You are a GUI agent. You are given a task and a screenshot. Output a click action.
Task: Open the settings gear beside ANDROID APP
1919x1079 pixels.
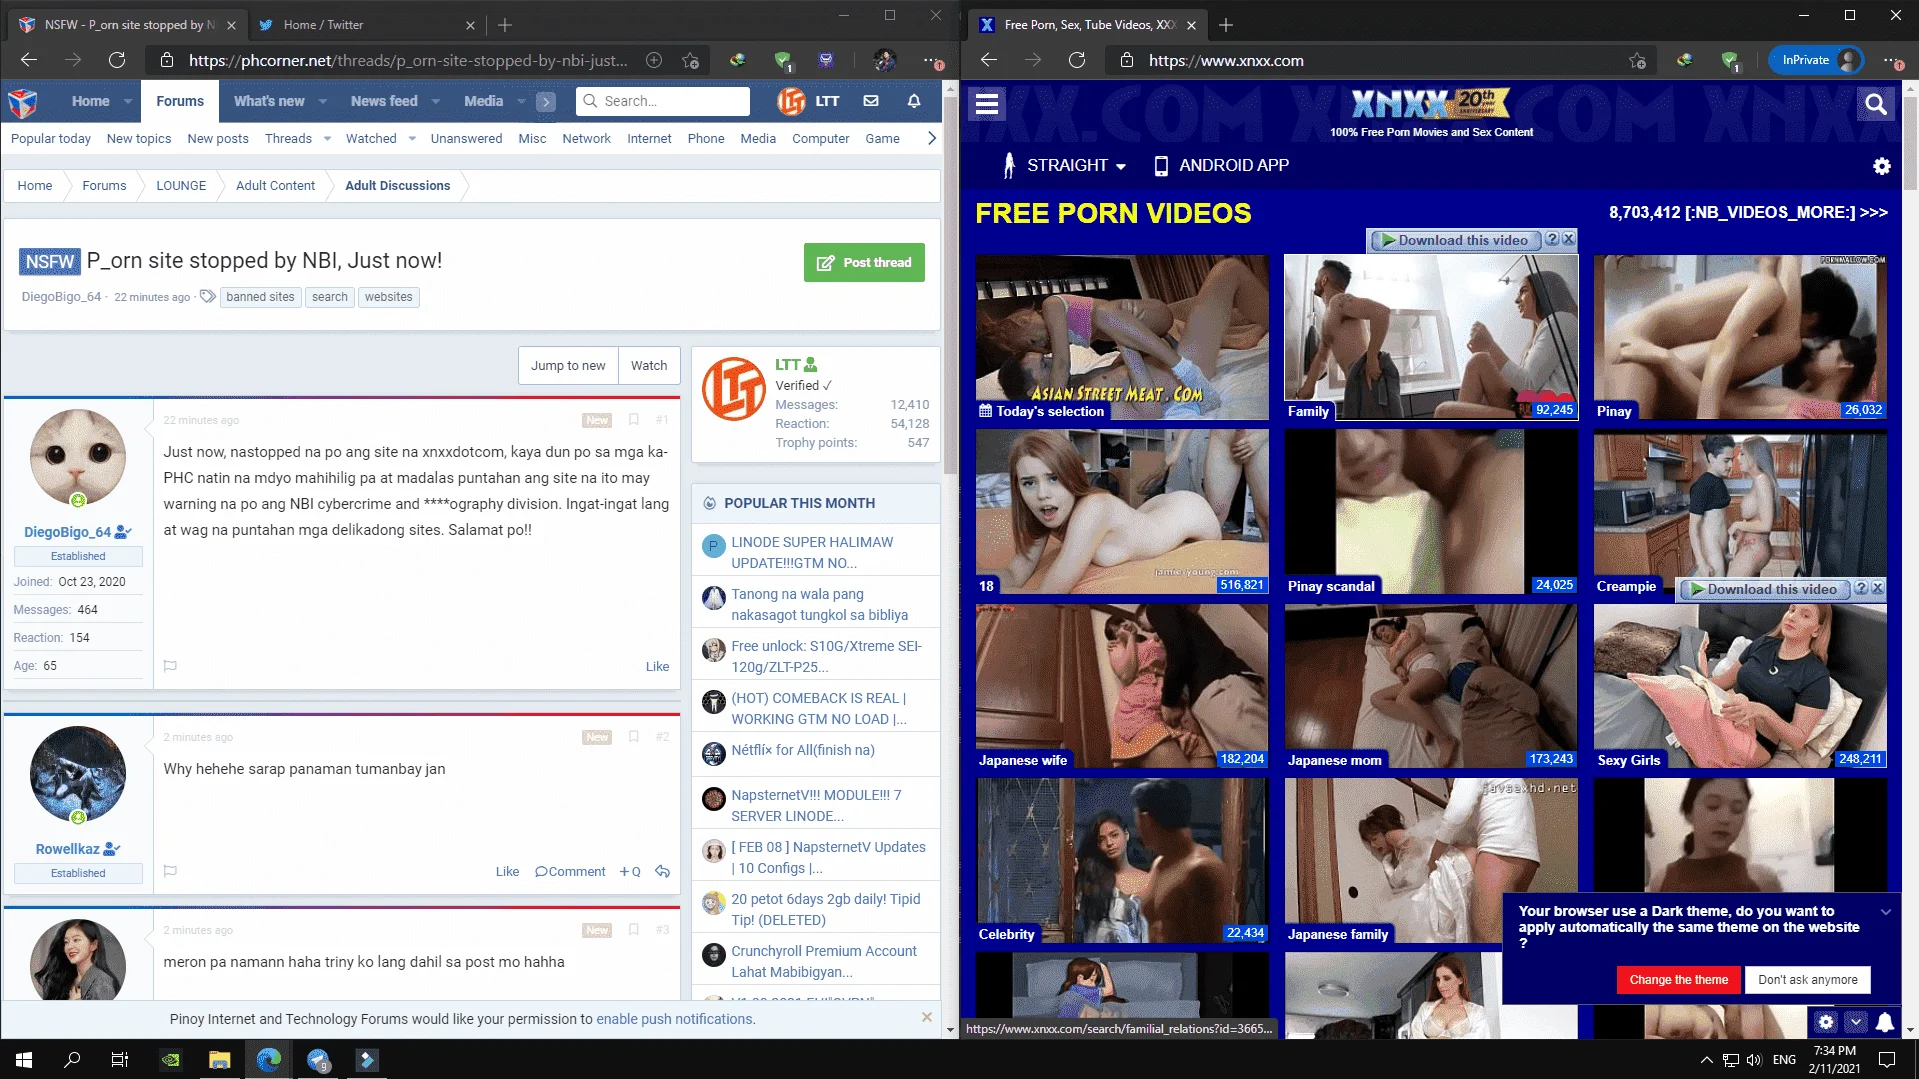[x=1882, y=166]
